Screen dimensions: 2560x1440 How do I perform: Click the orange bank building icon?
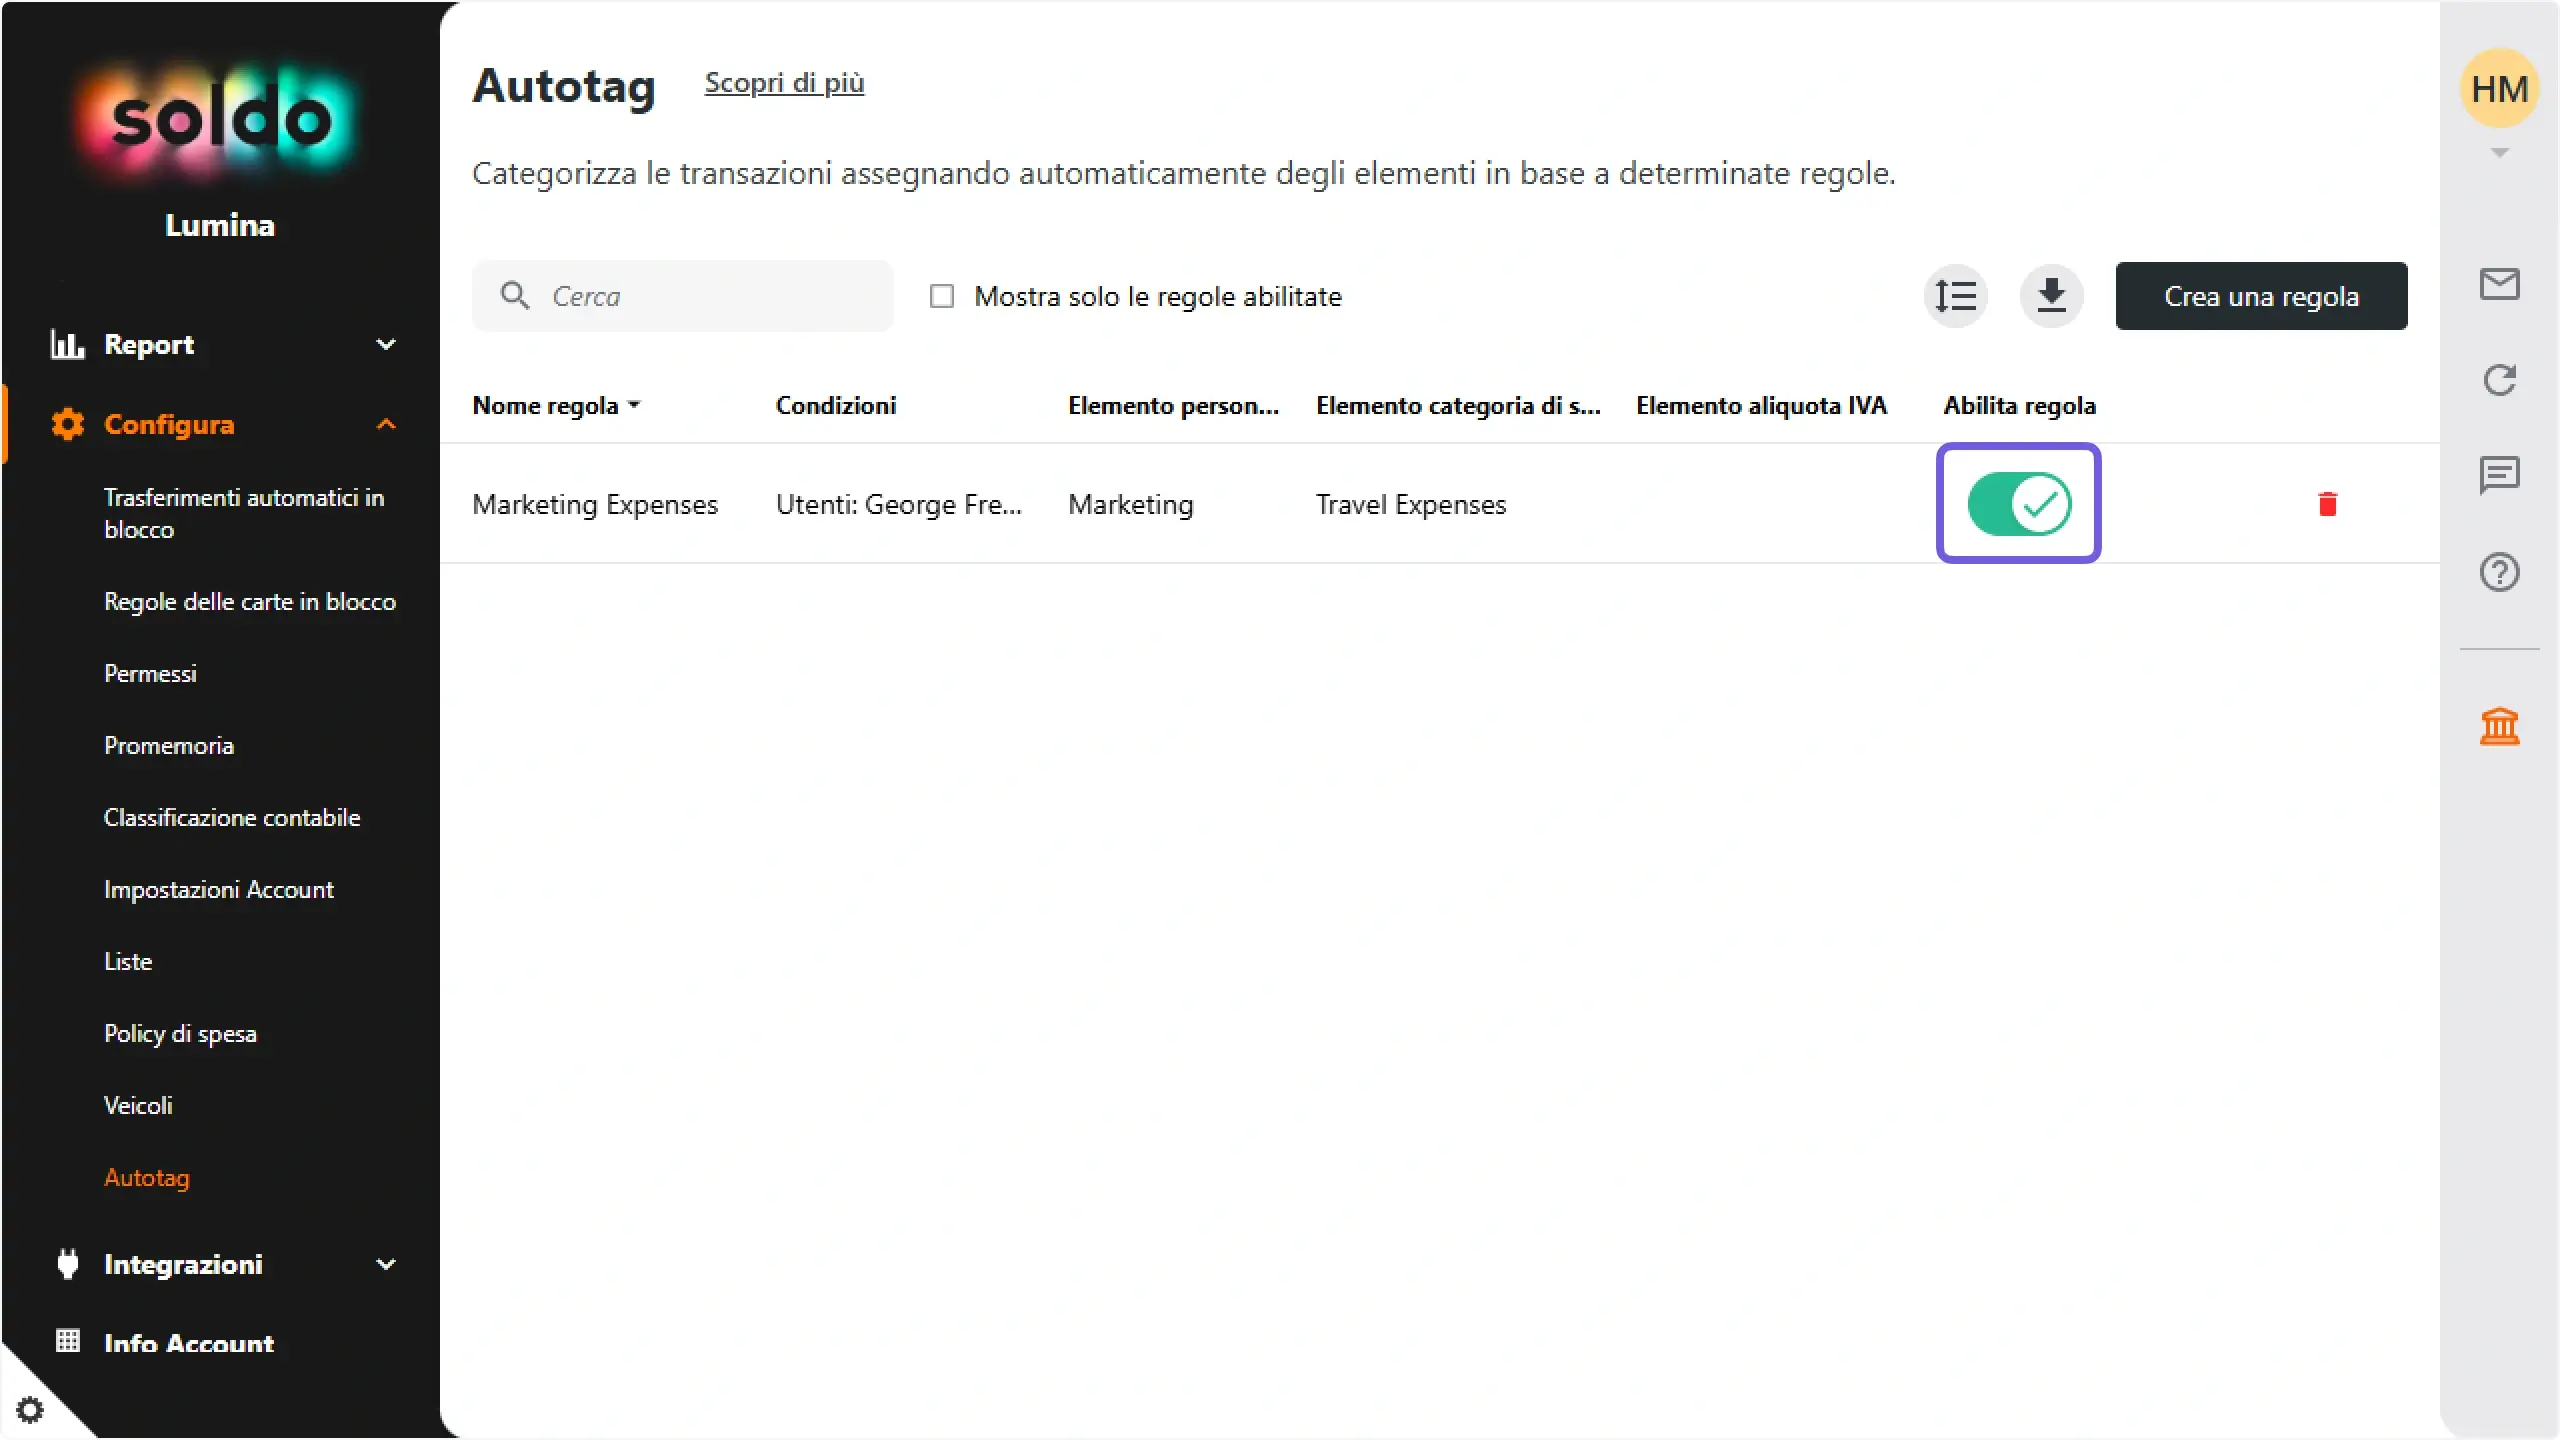[x=2499, y=726]
